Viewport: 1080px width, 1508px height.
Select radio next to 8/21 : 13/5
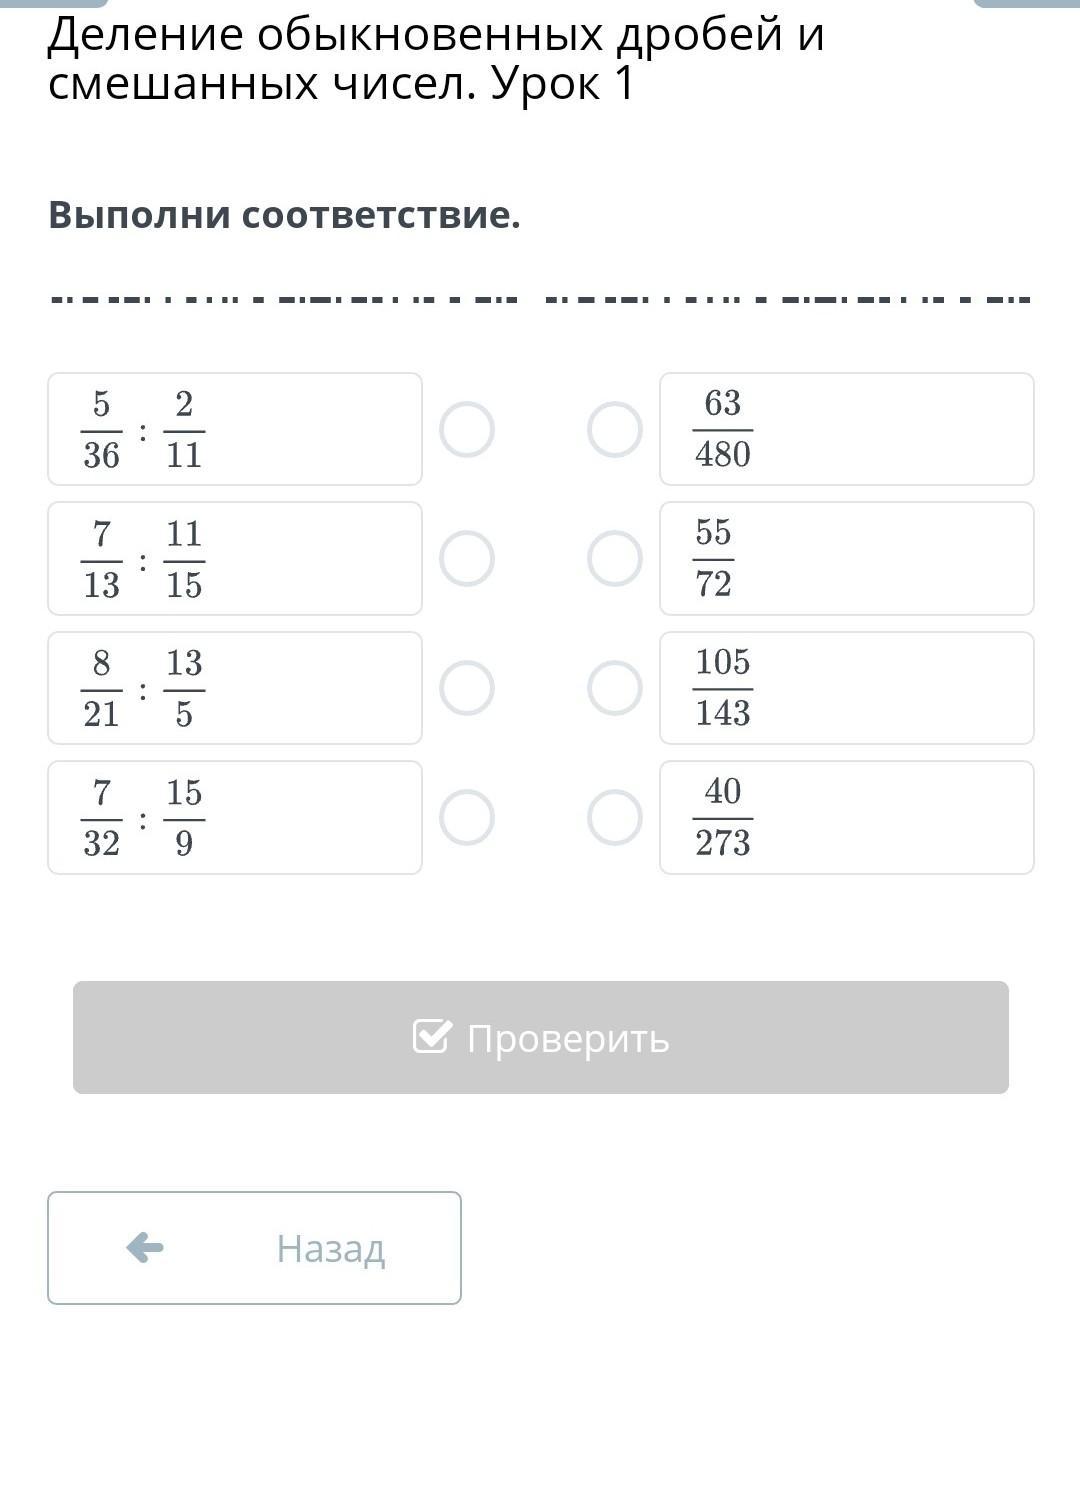coord(467,688)
